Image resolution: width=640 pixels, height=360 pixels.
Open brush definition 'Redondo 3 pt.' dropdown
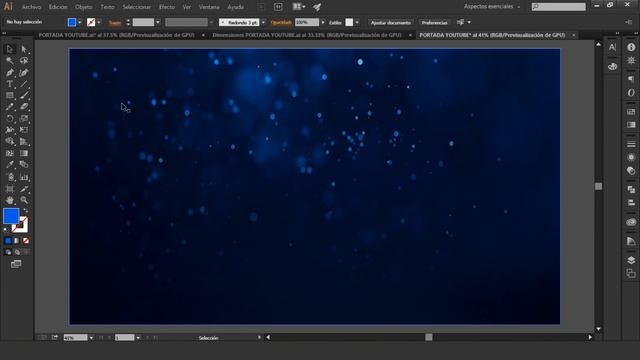(x=263, y=22)
